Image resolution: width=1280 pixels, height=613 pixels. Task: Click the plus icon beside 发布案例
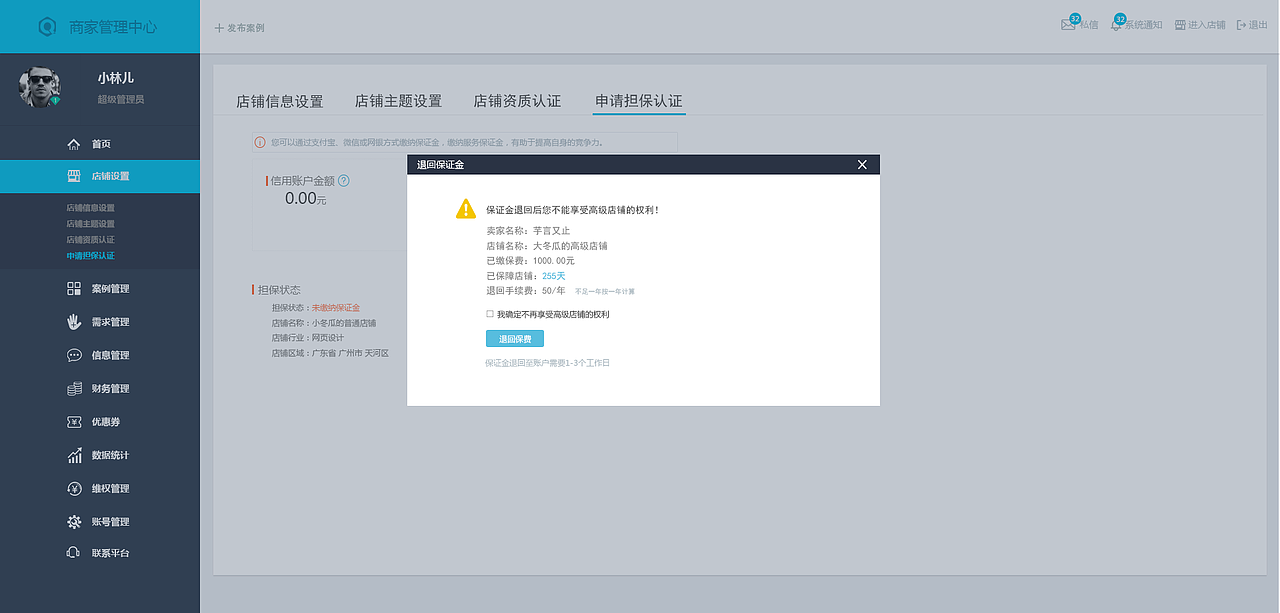[x=219, y=28]
